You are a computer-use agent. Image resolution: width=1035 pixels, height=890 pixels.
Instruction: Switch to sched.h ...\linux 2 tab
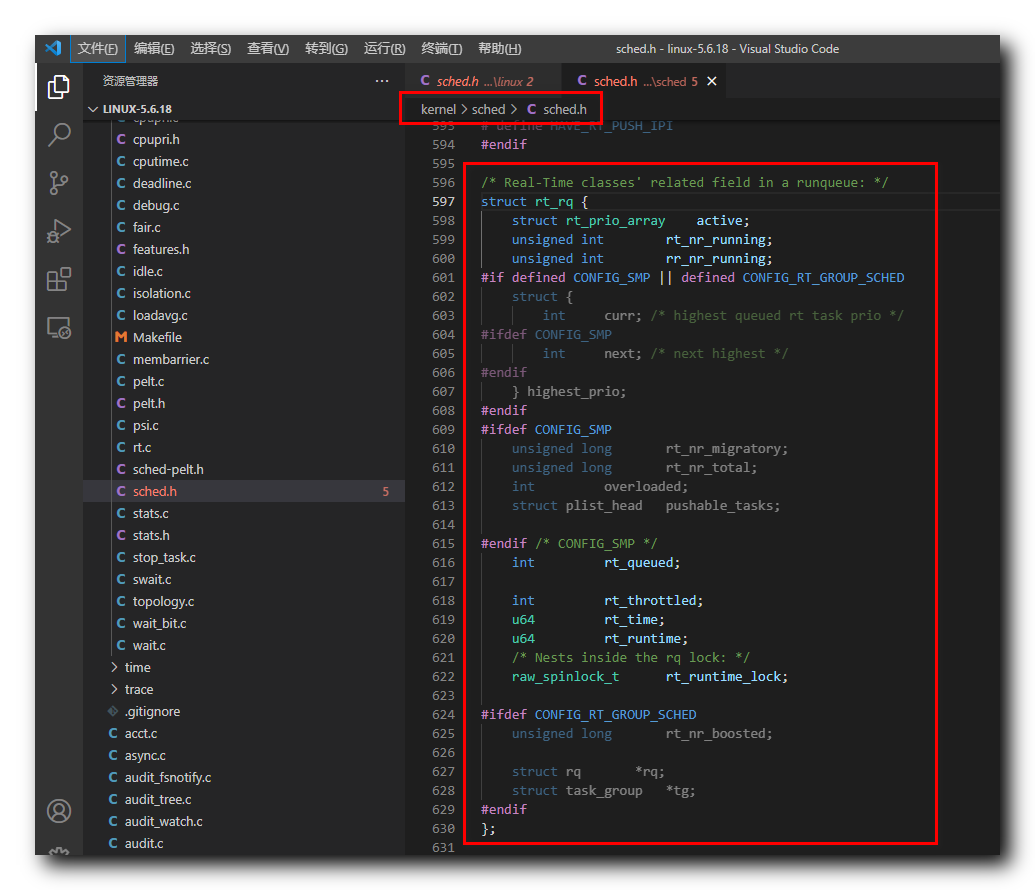[x=483, y=81]
